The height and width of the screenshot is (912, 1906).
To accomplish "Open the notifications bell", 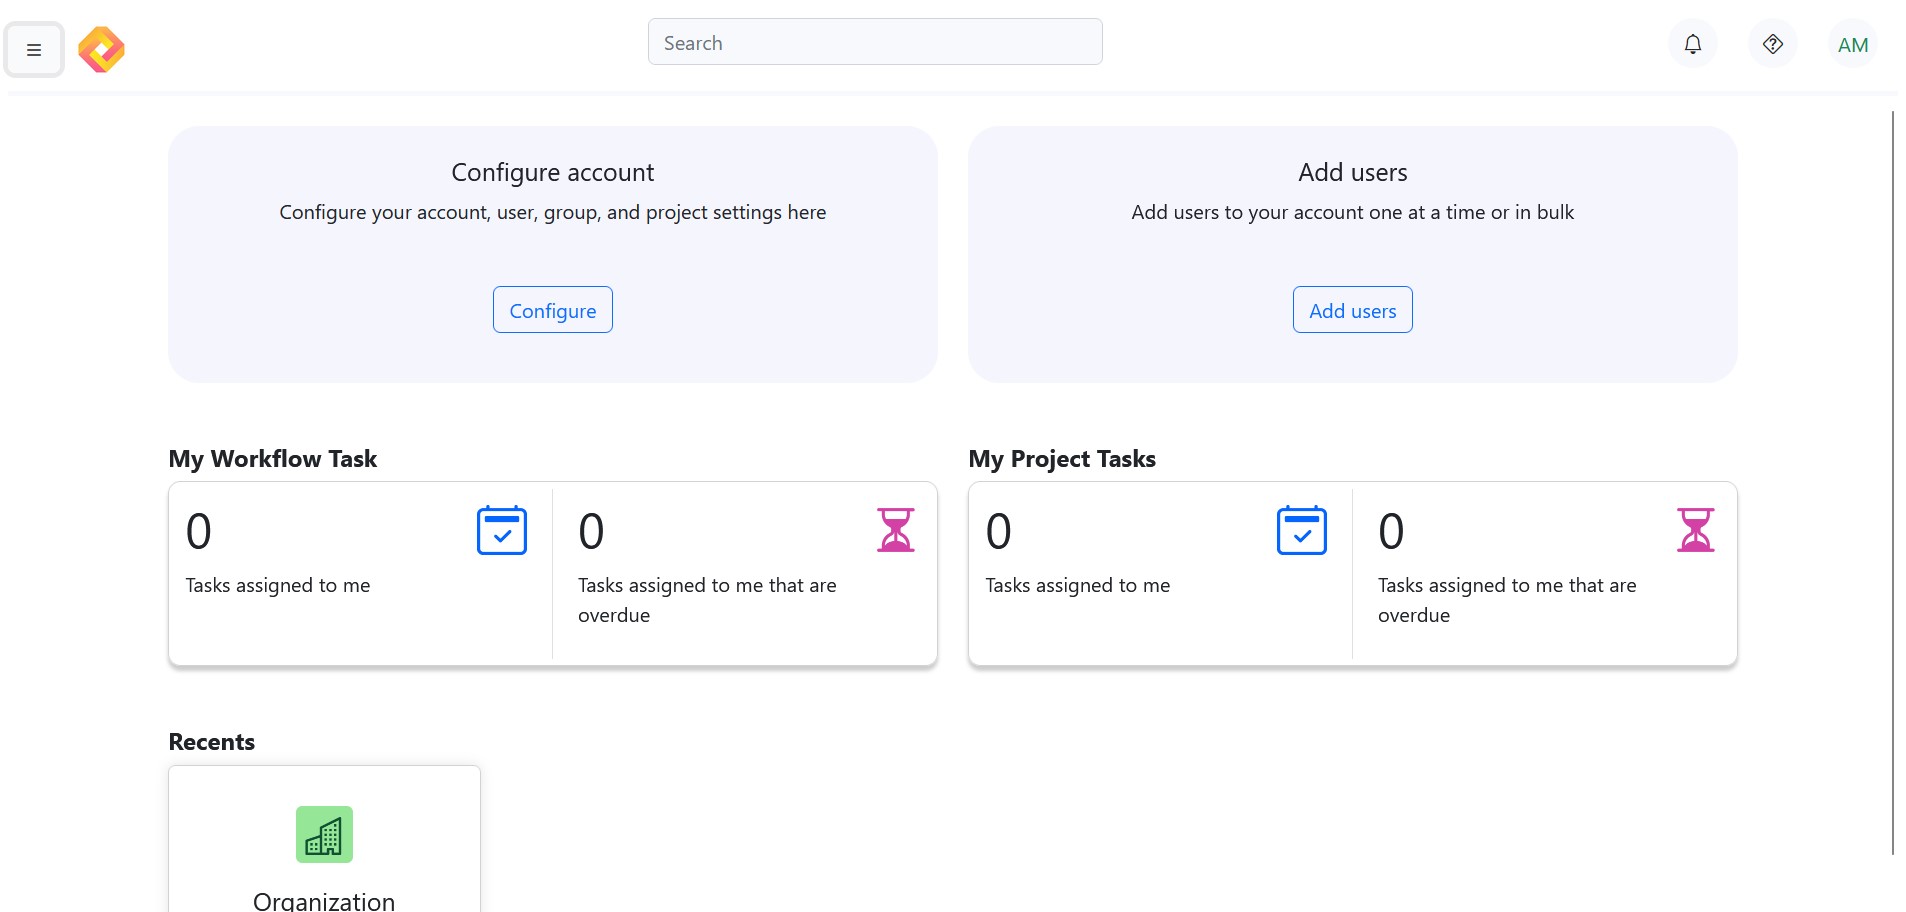I will pos(1692,44).
